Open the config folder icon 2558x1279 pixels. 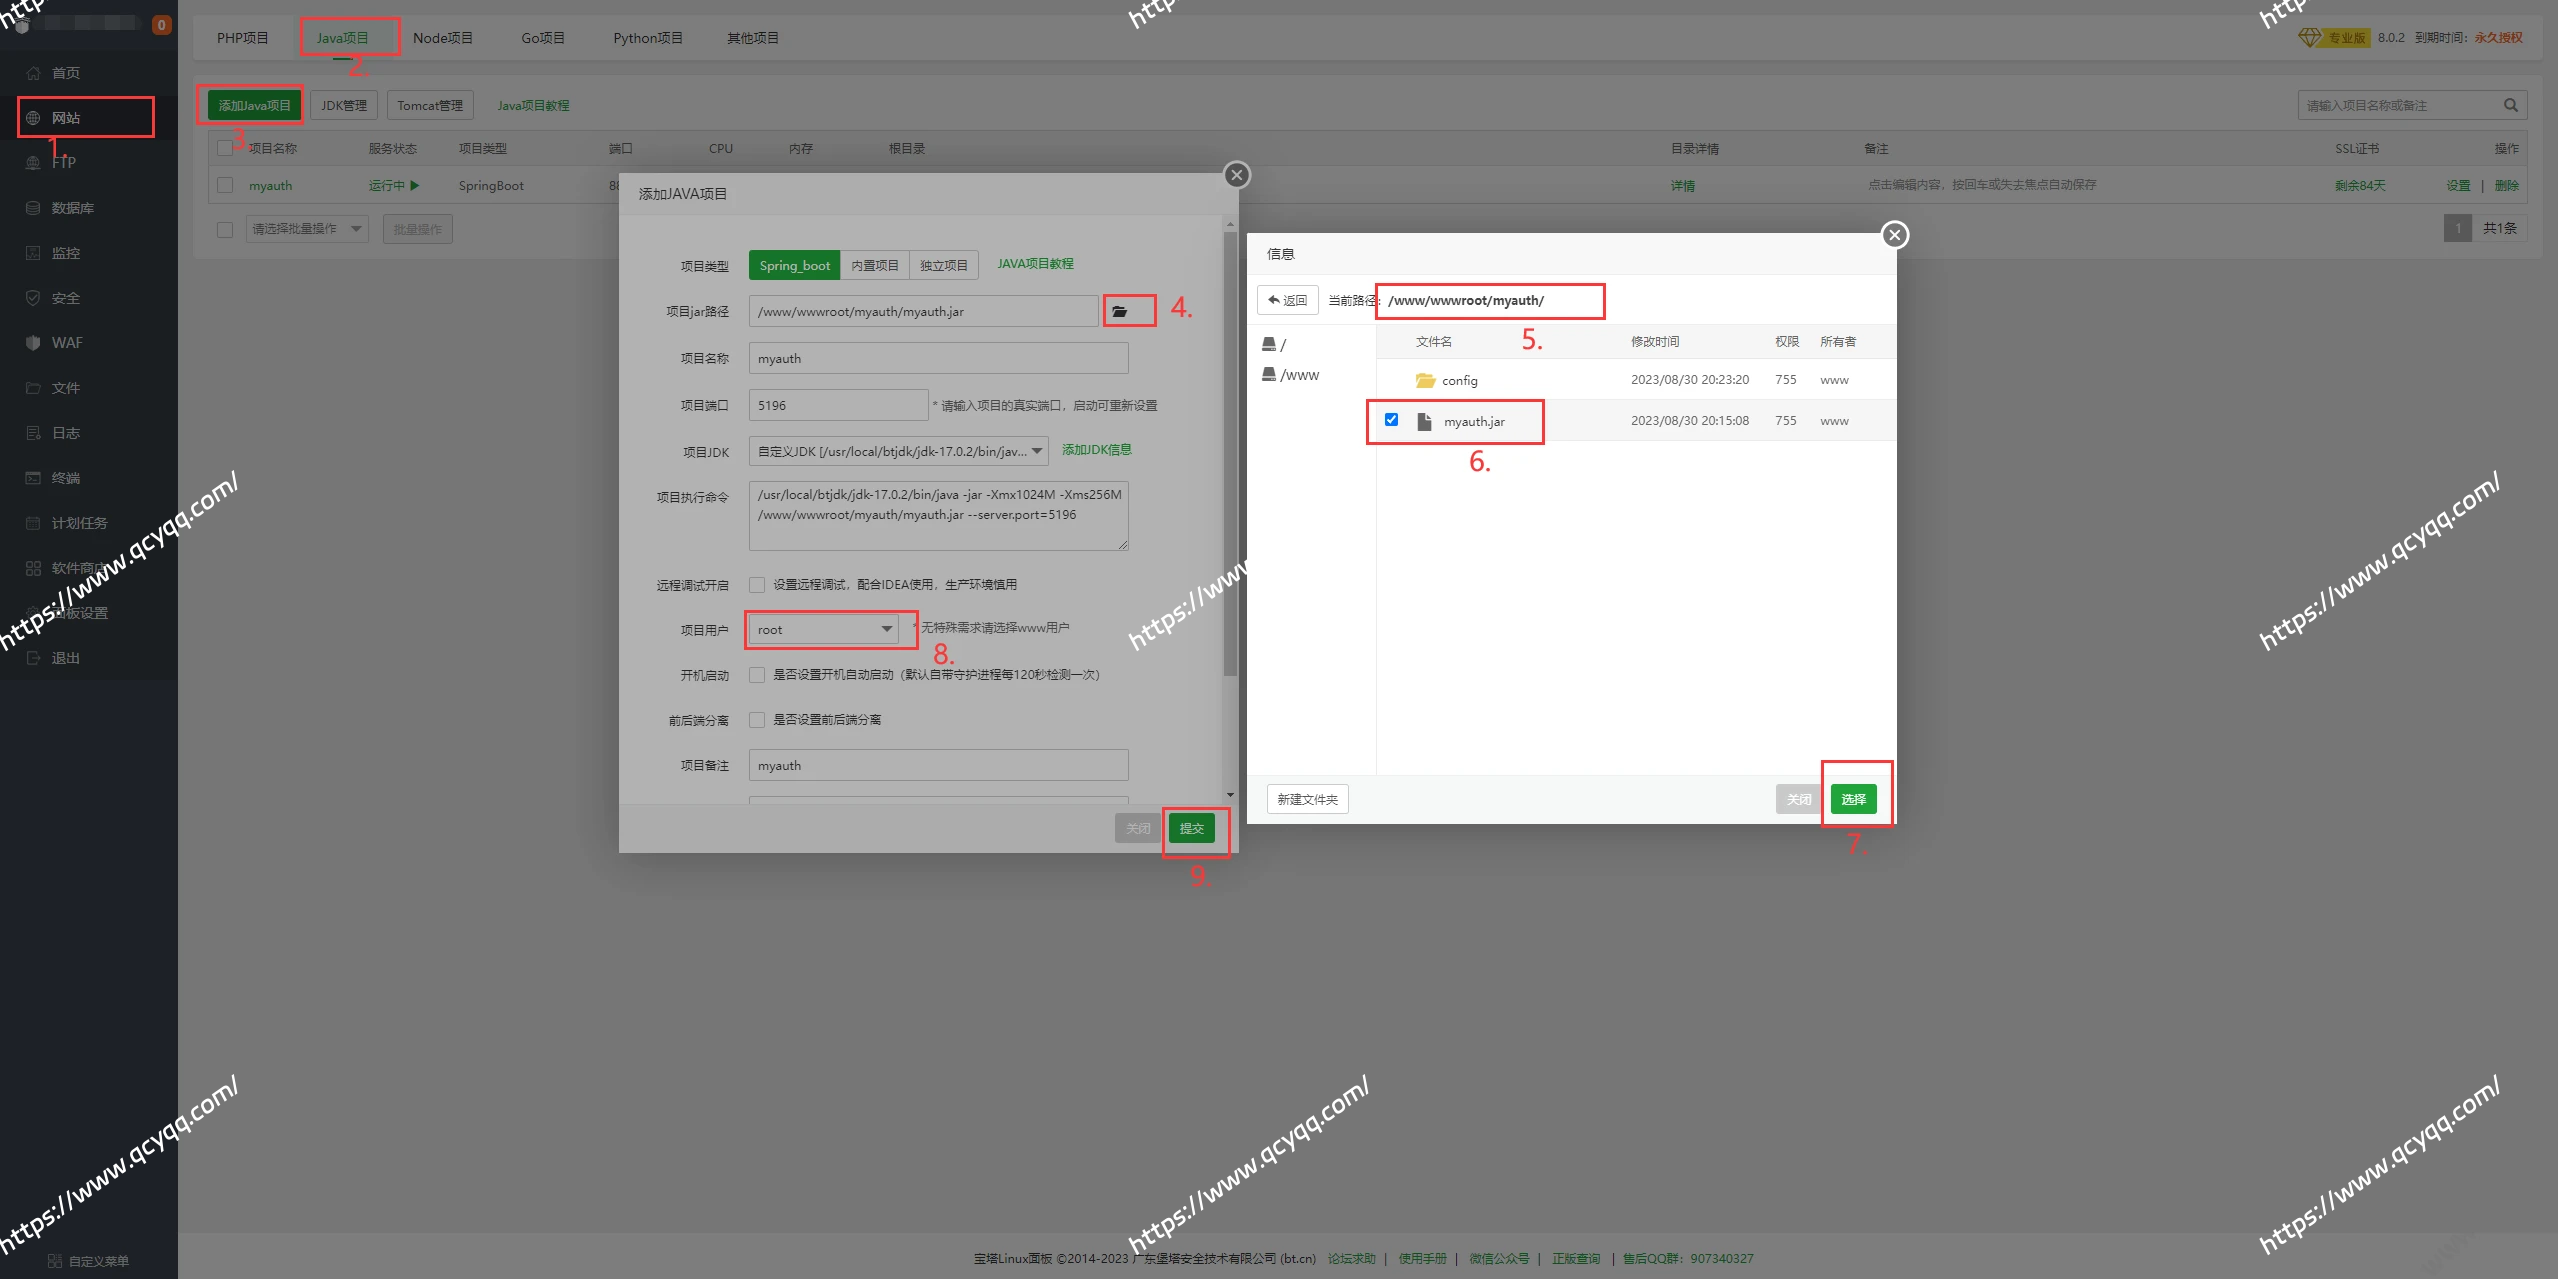click(1425, 380)
